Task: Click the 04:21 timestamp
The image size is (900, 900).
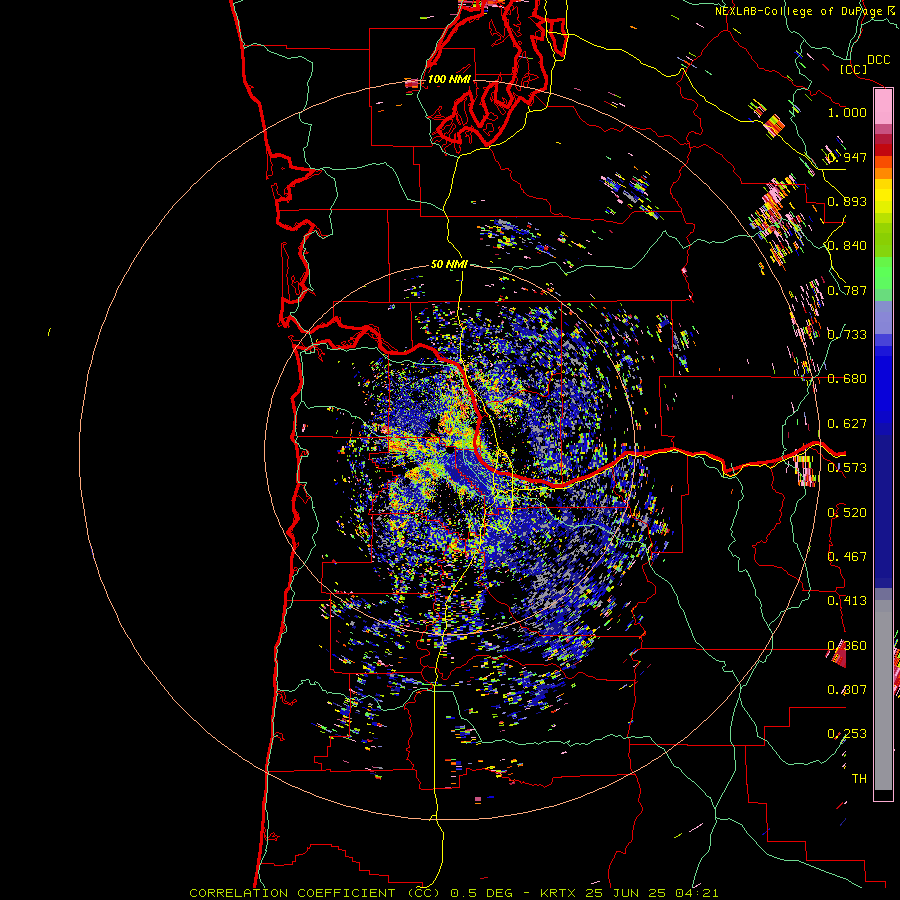Action: pyautogui.click(x=697, y=893)
